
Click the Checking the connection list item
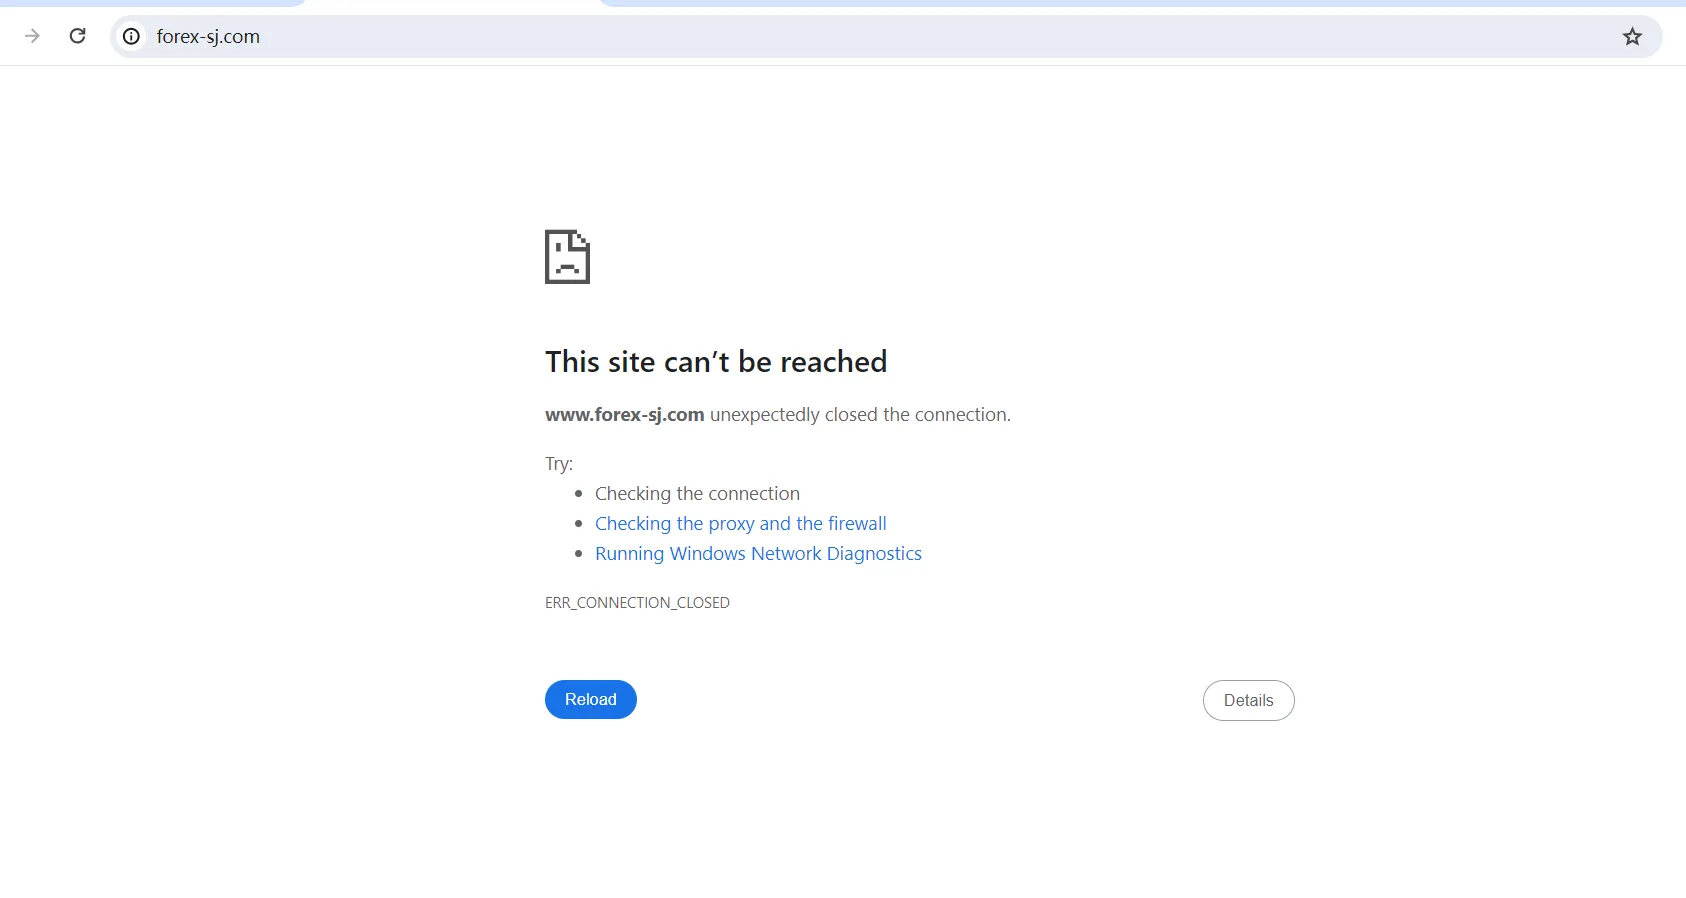click(x=697, y=493)
